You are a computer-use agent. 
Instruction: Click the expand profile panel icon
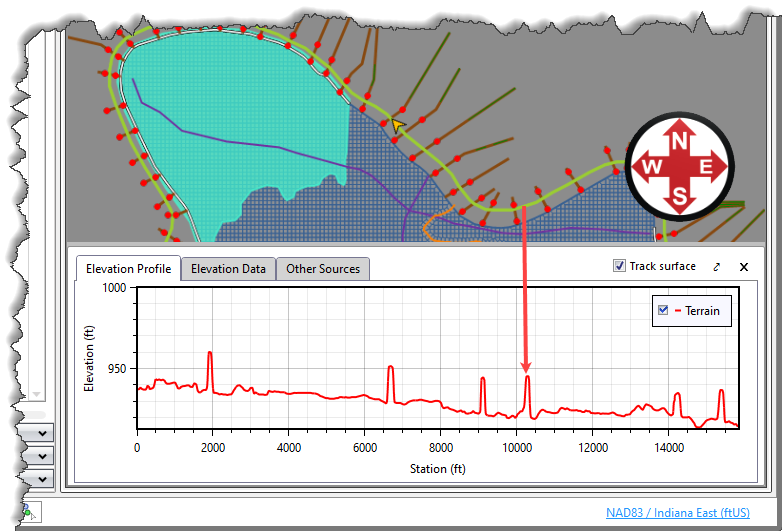(717, 267)
